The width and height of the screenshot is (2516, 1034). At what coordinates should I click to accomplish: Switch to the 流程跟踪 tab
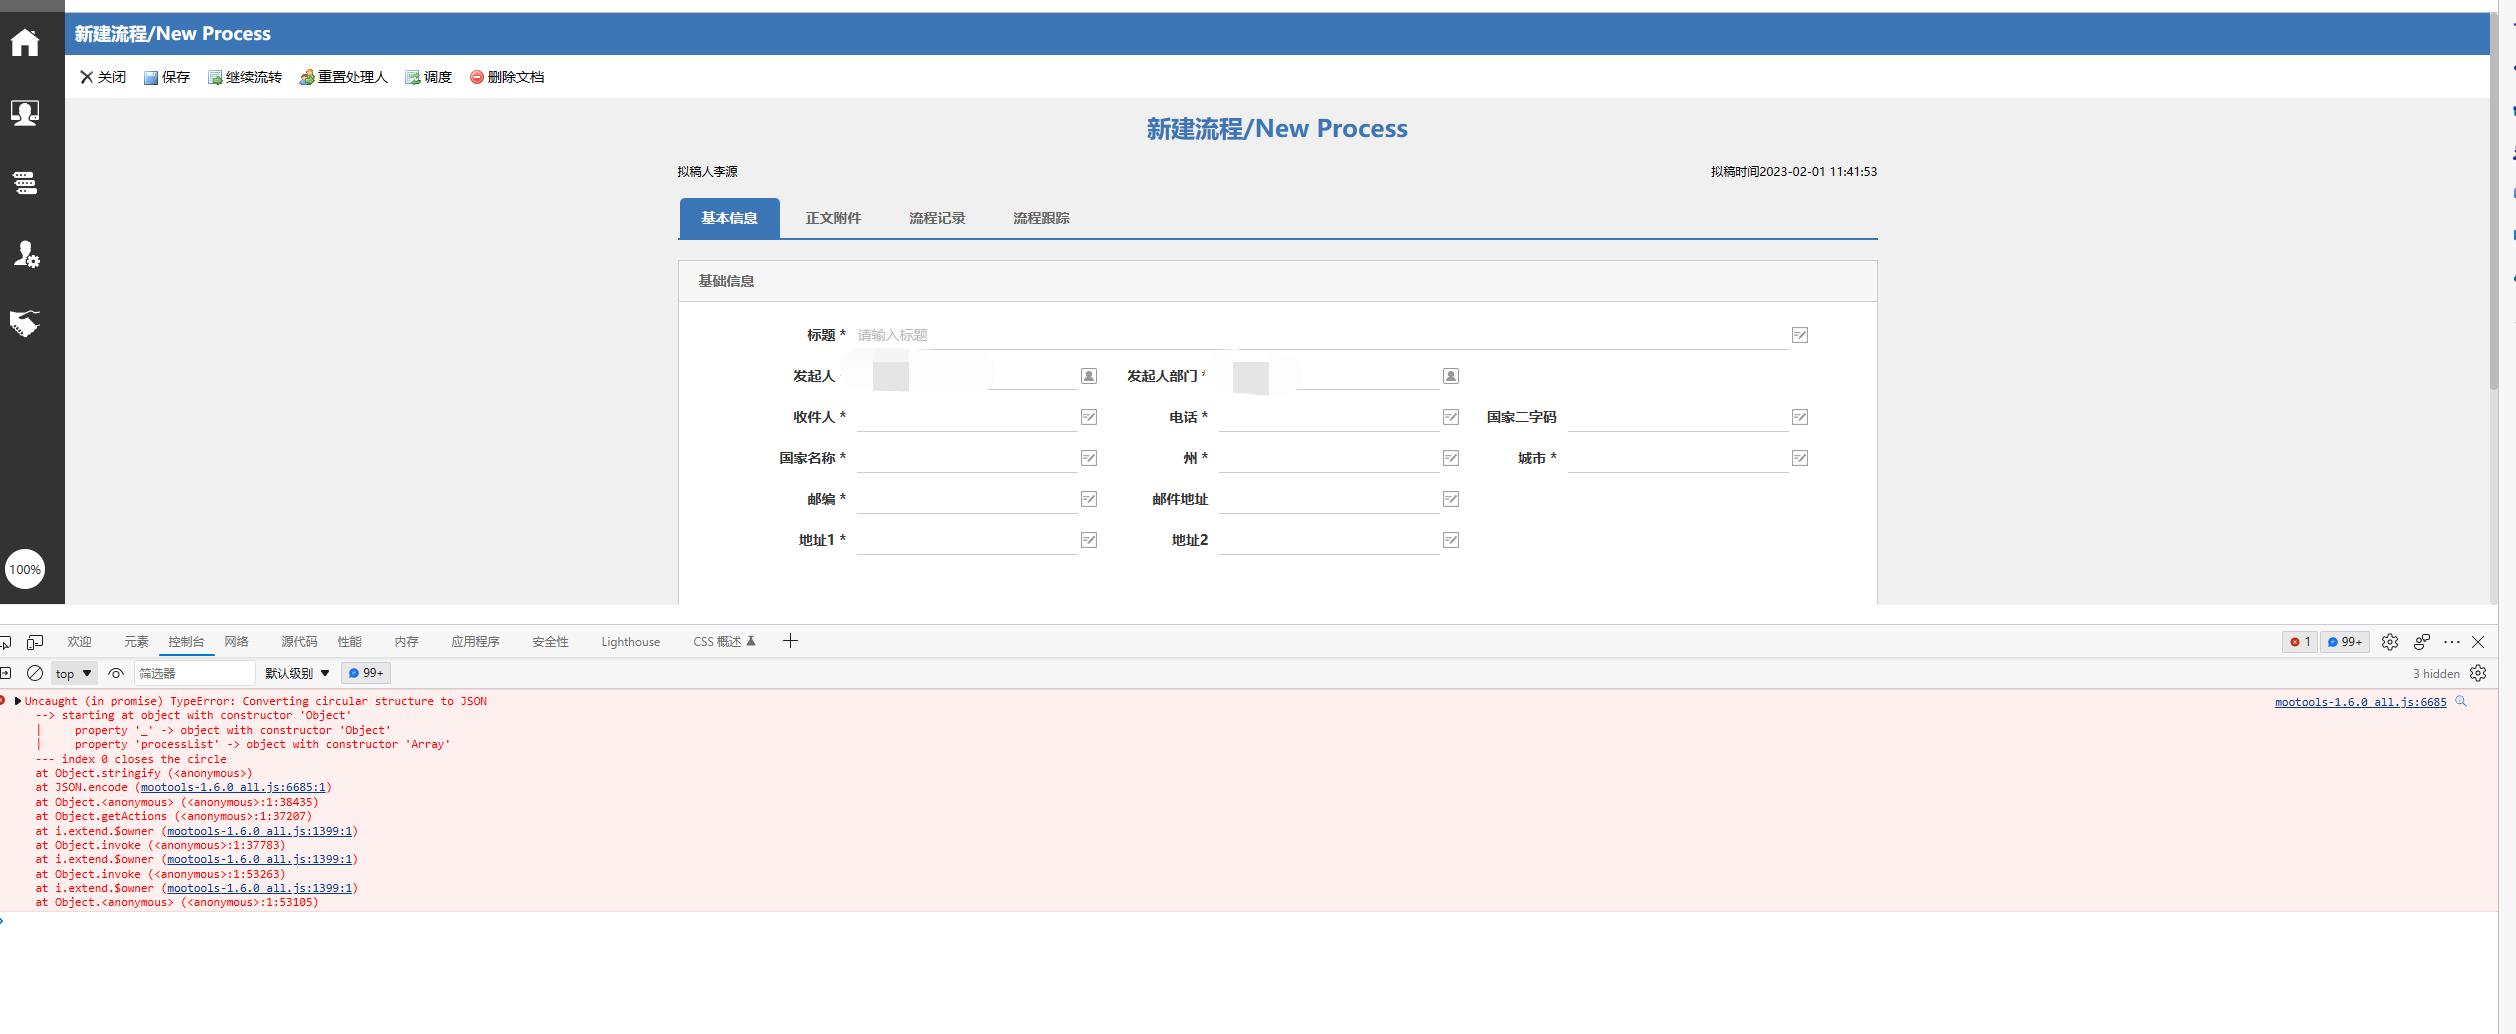coord(1041,218)
